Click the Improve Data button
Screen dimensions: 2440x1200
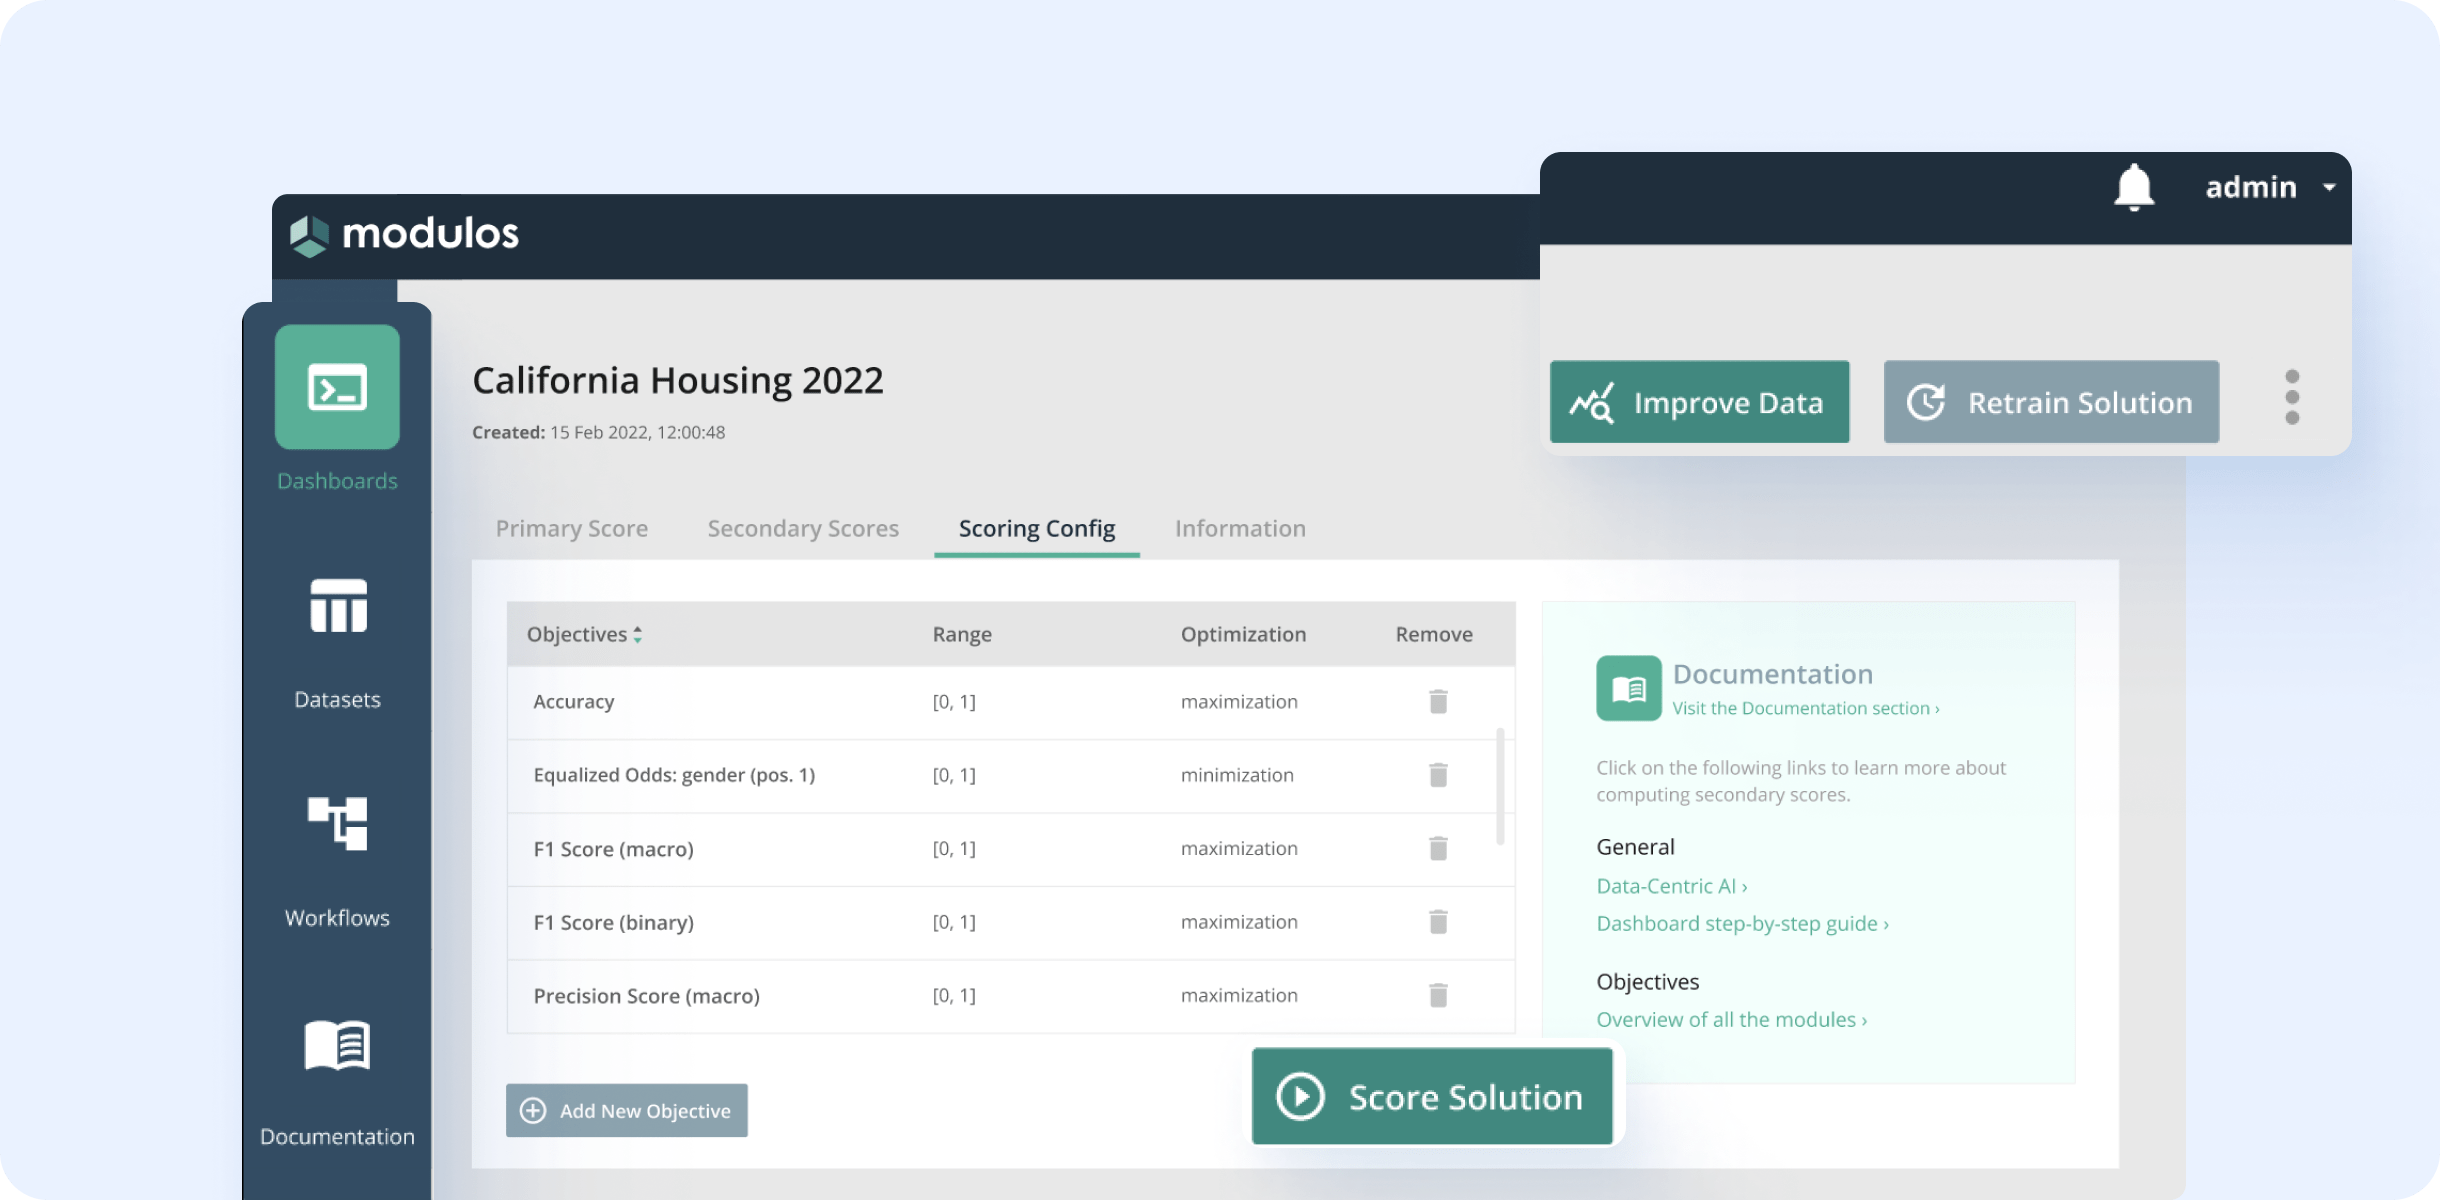click(1699, 402)
